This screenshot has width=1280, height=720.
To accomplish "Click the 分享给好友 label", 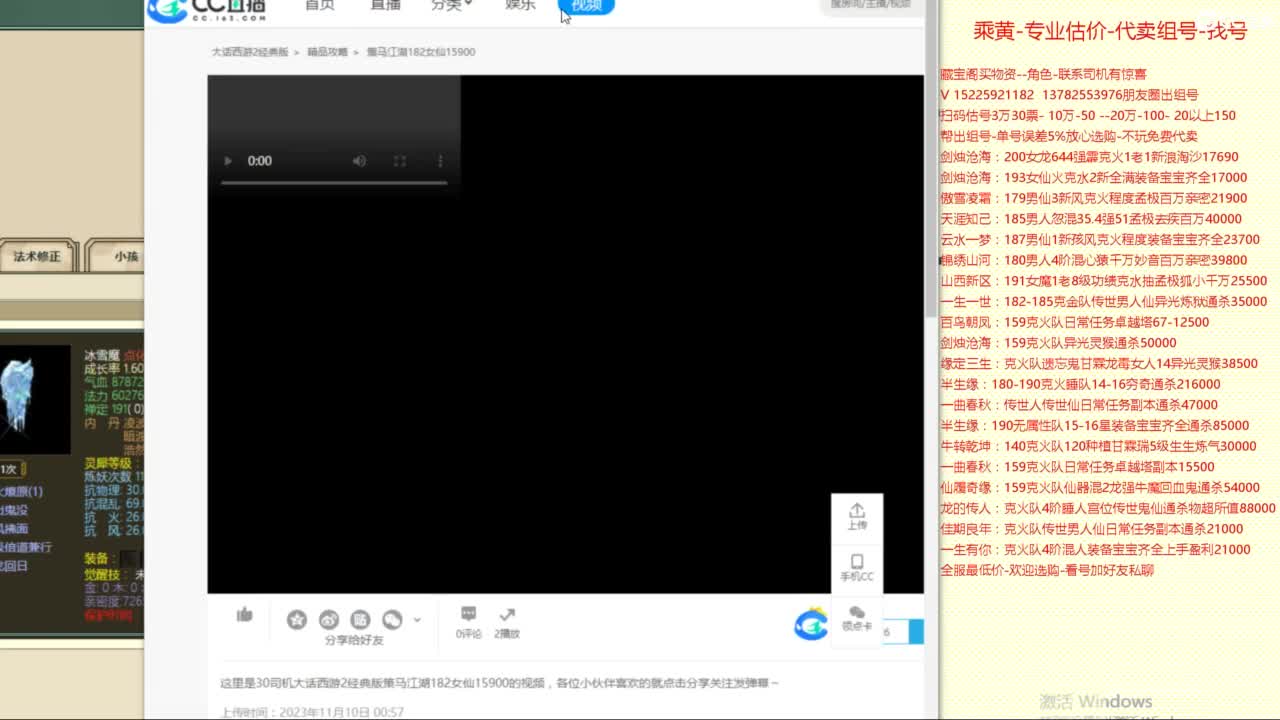I will click(354, 640).
